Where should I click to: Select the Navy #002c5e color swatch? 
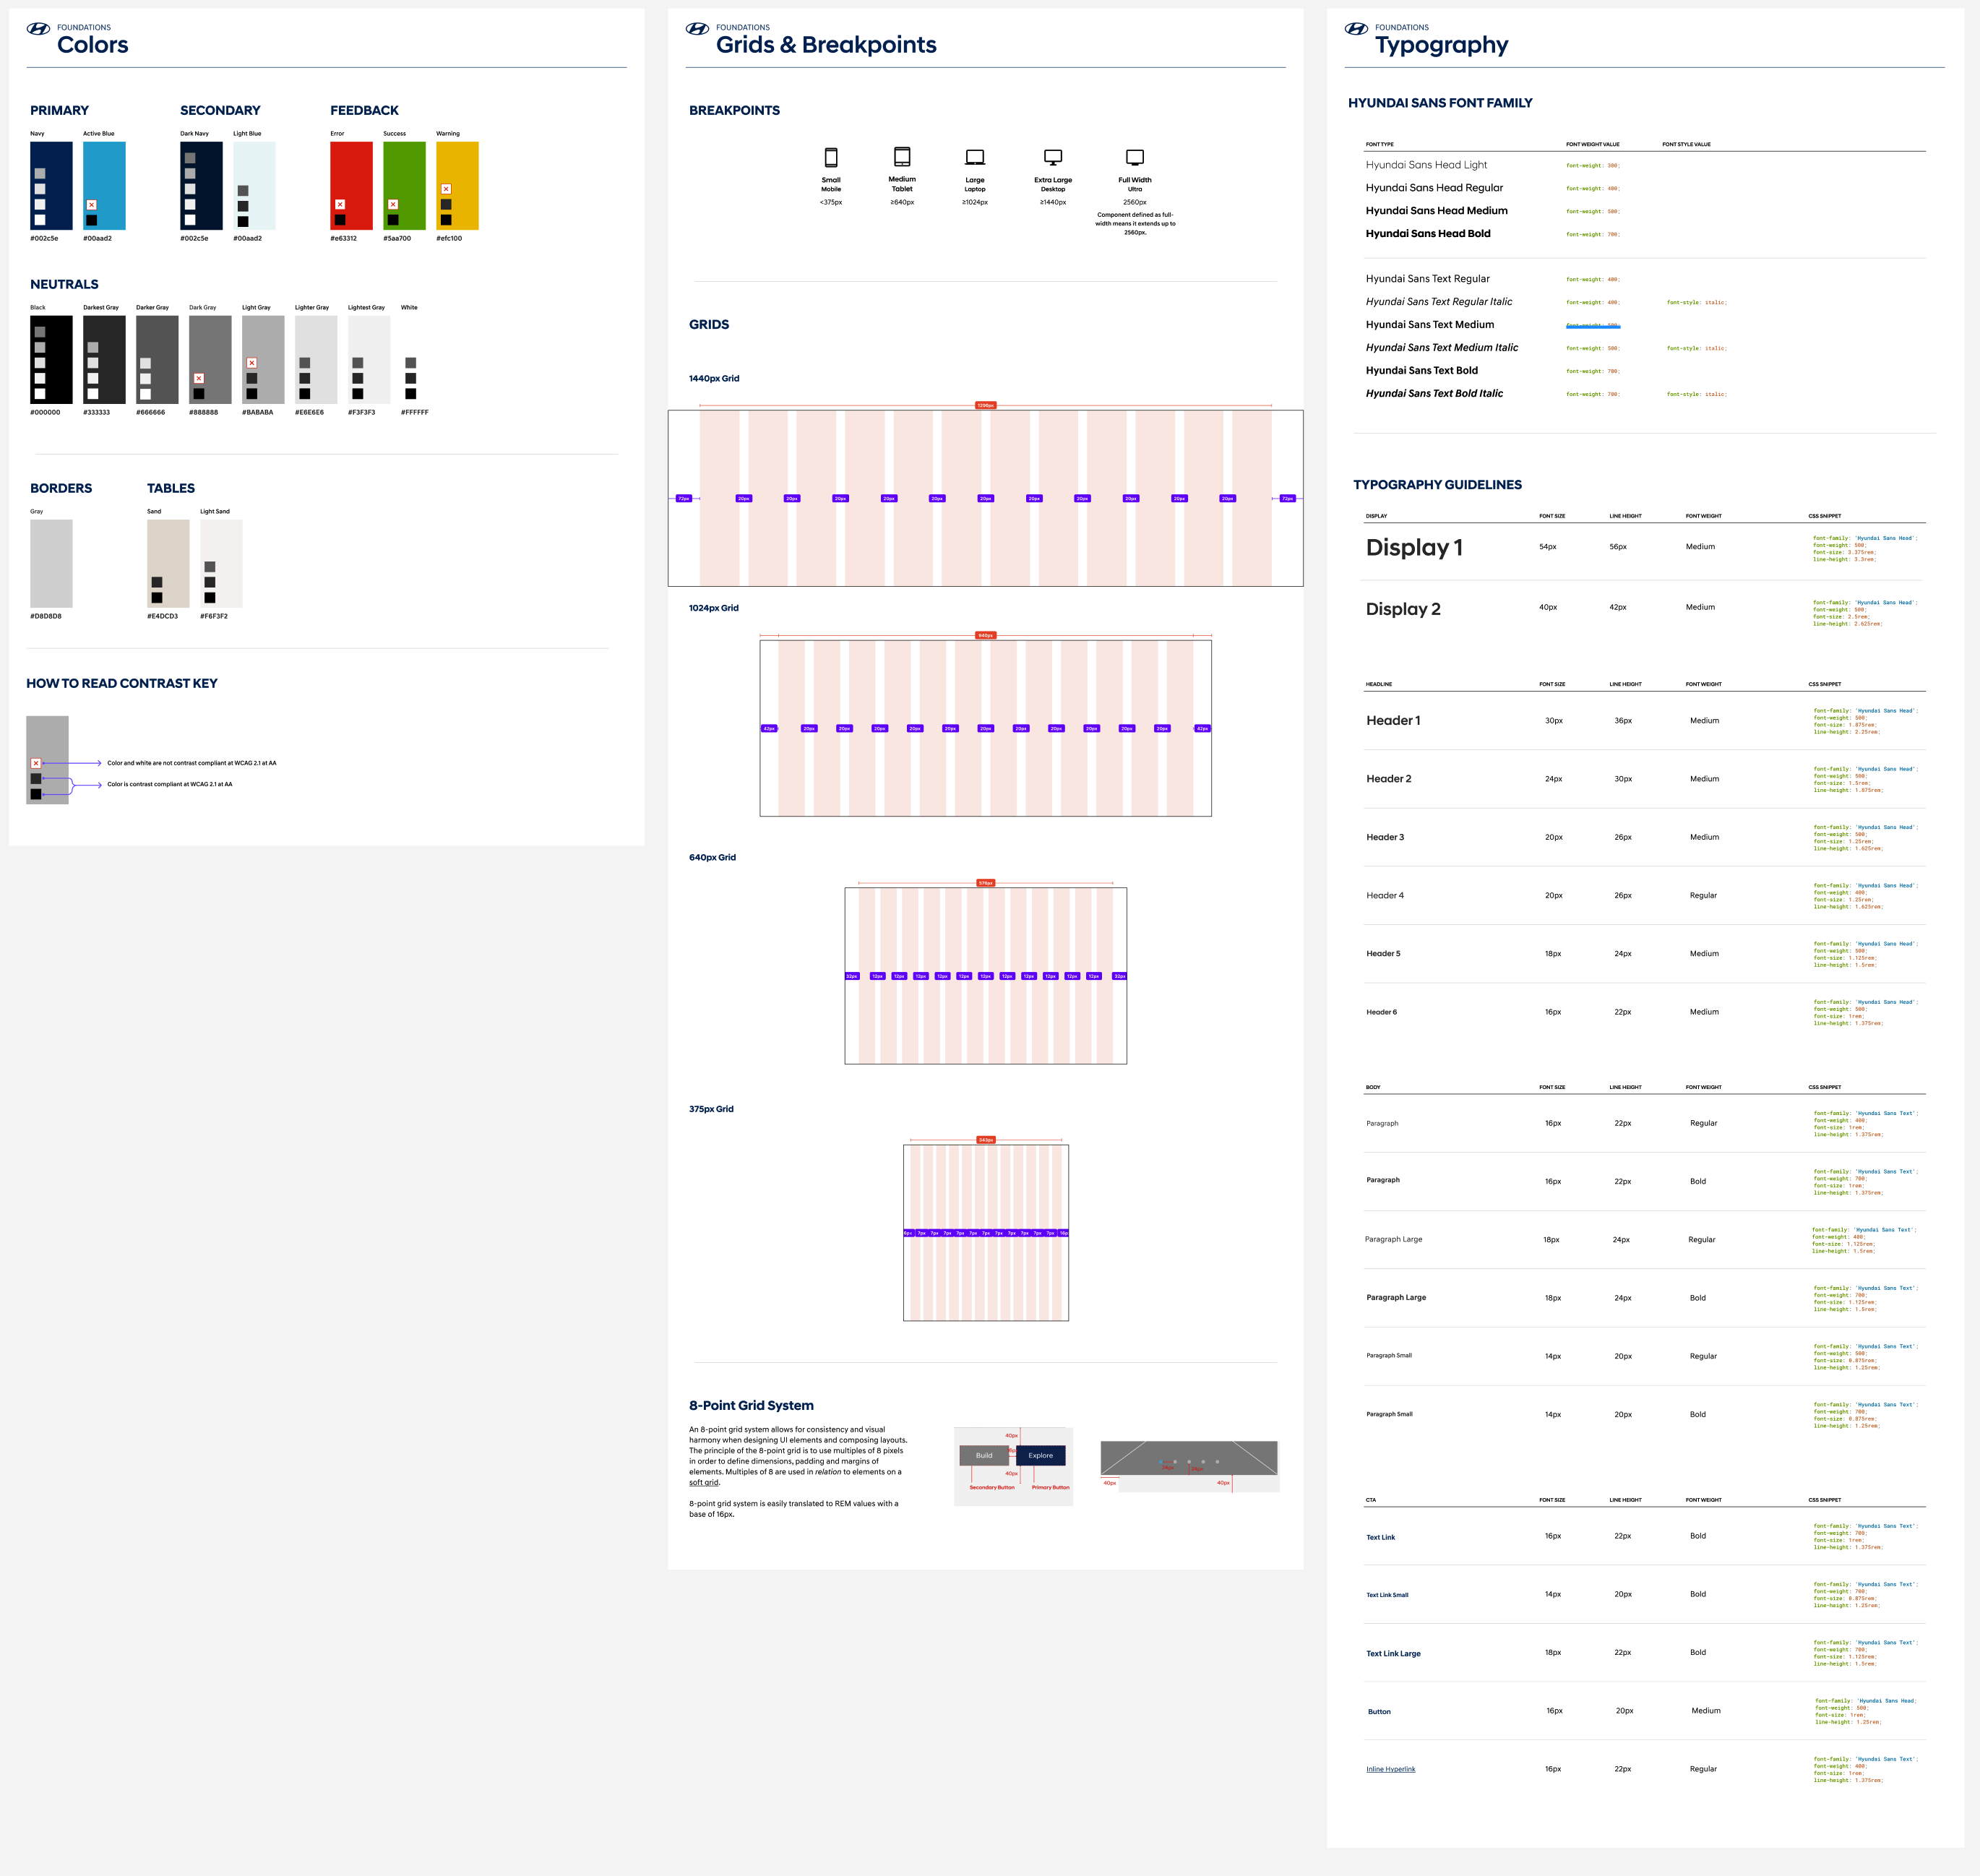[51, 186]
